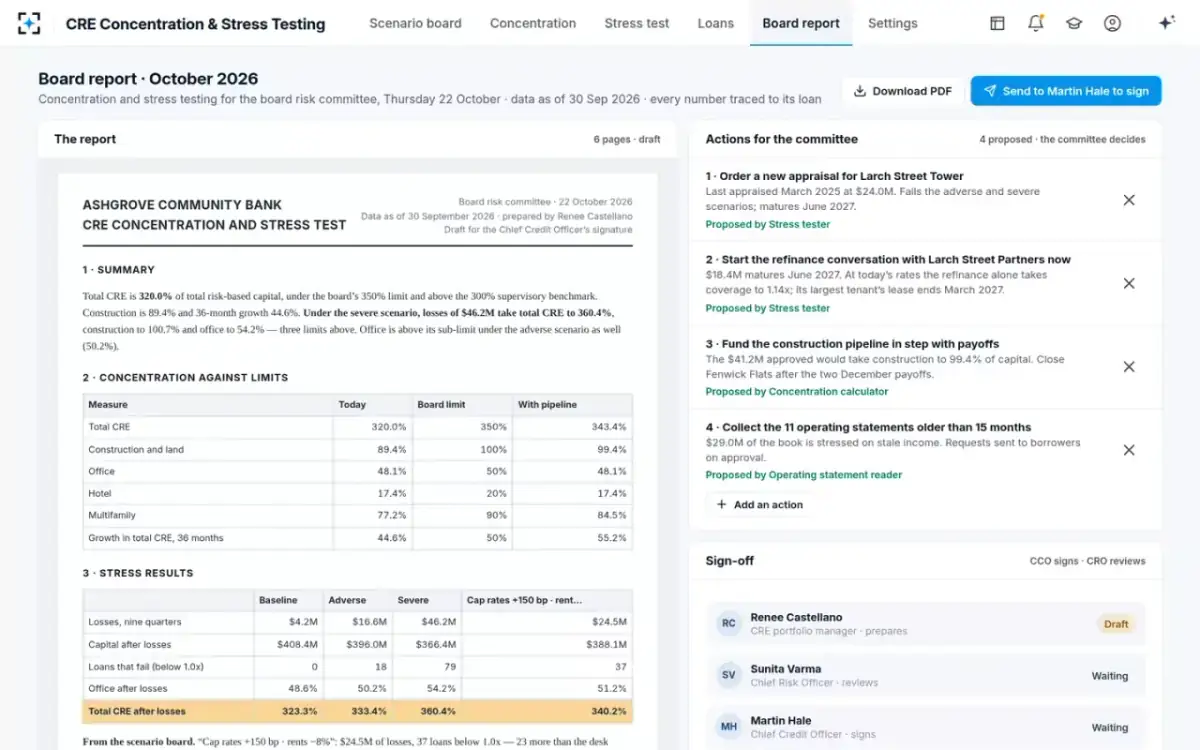
Task: Click the SV avatar for Sunita Varma
Action: pyautogui.click(x=729, y=676)
